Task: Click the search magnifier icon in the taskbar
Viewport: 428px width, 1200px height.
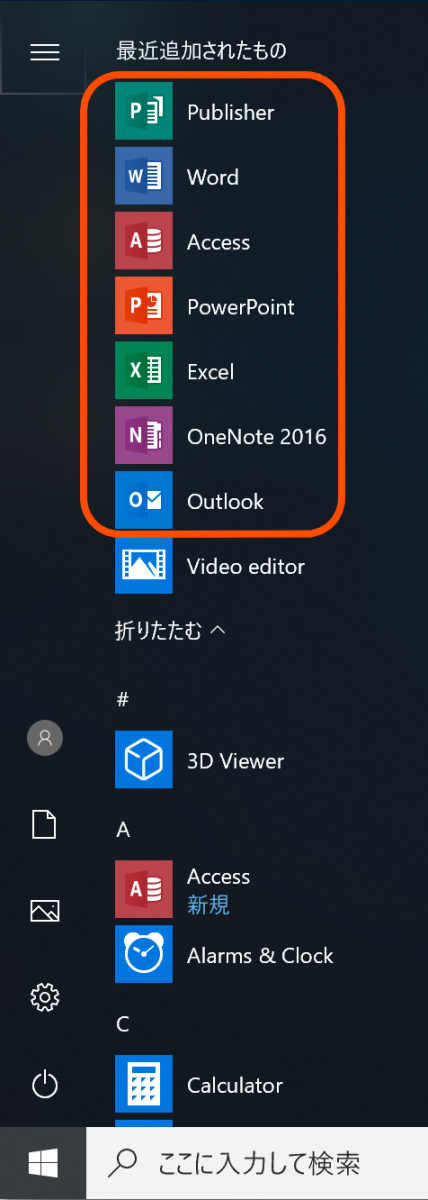Action: point(123,1162)
